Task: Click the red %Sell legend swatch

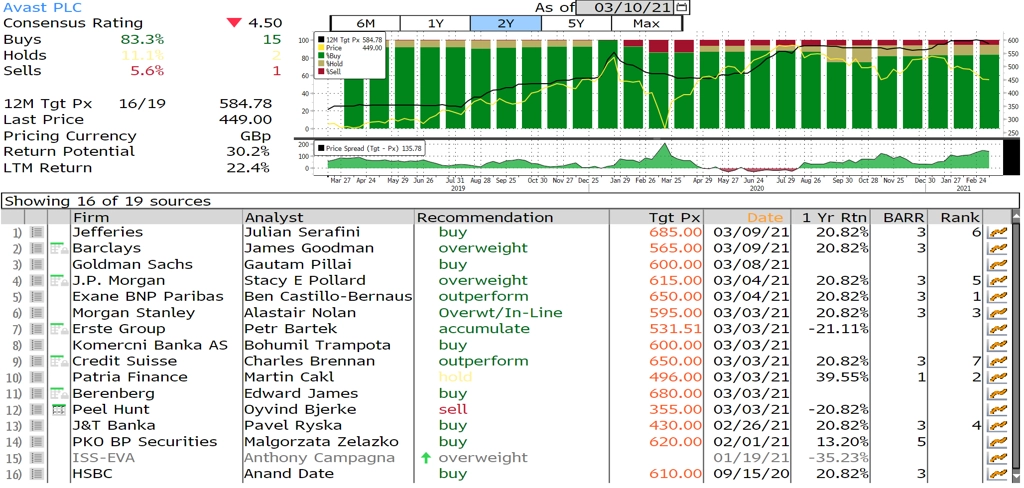Action: (319, 71)
